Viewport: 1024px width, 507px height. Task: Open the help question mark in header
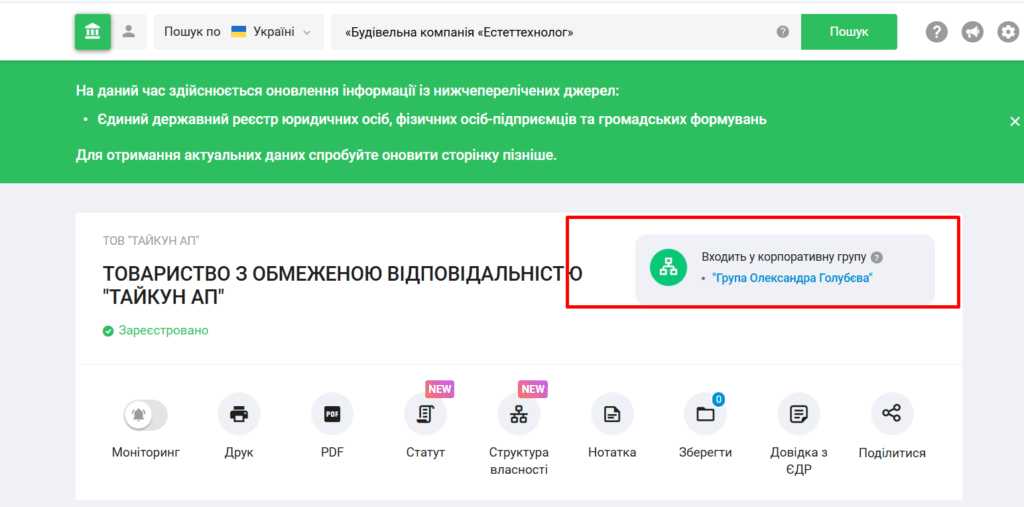(x=936, y=32)
